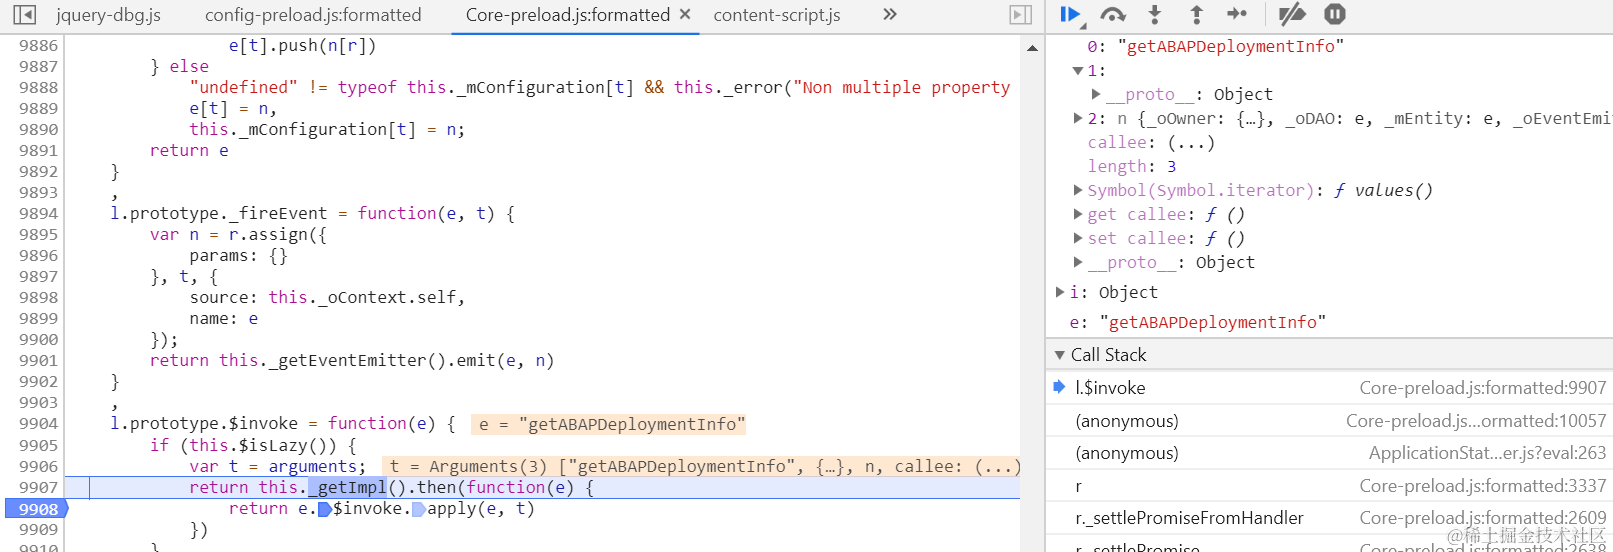
Task: Expand the 'get callee' entry
Action: (x=1078, y=214)
